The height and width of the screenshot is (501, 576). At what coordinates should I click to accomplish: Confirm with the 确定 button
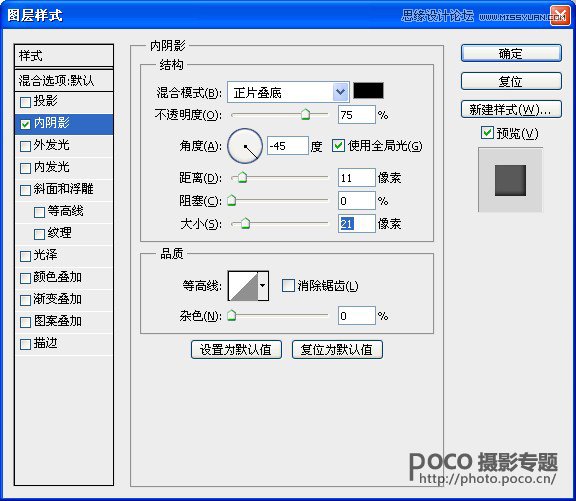511,54
